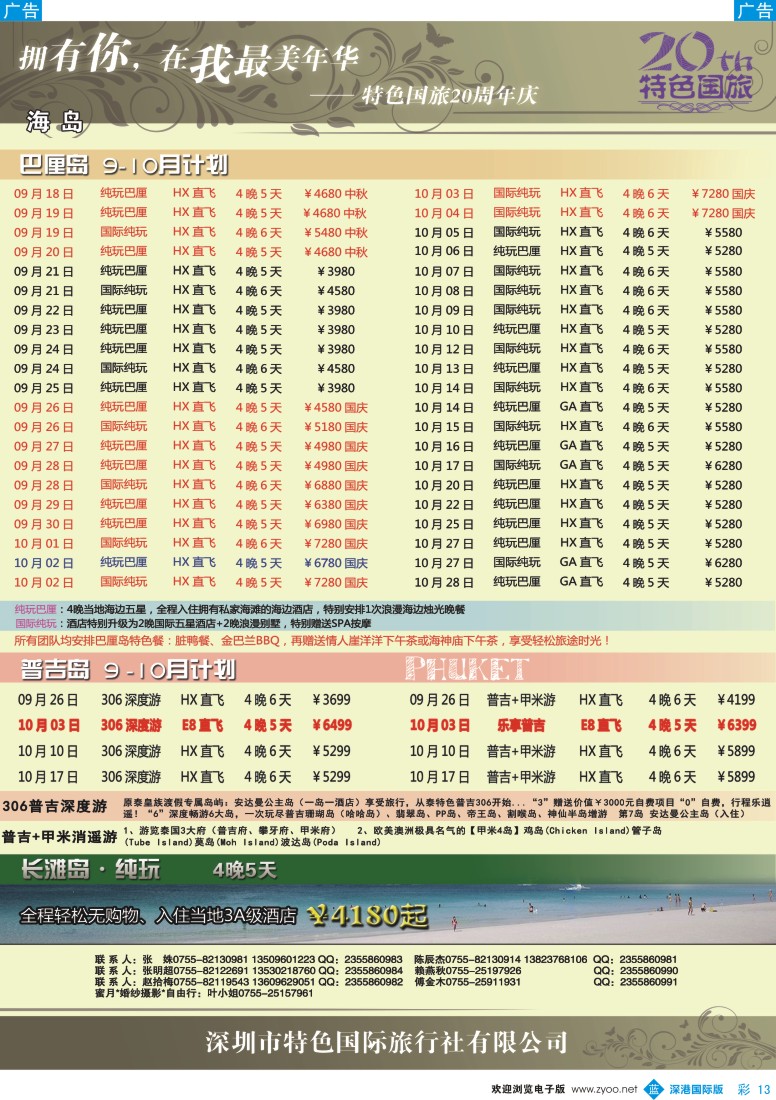The width and height of the screenshot is (776, 1100).
Task: Click the ¥5480中秋 price
Action: [335, 232]
